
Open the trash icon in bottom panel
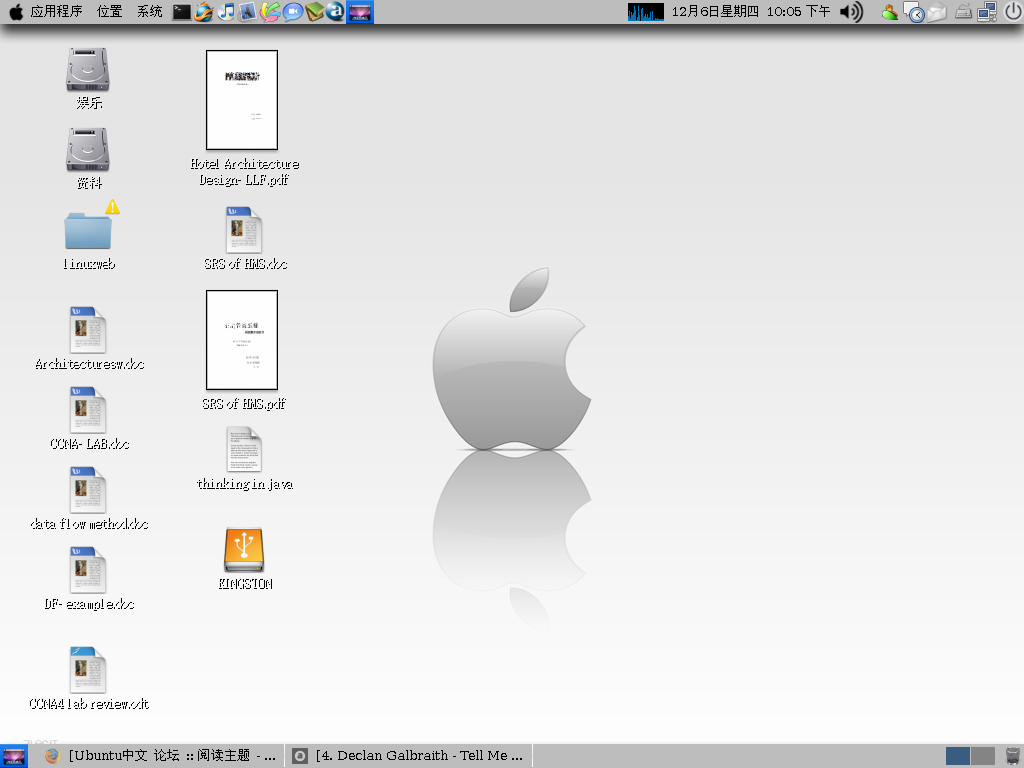click(1012, 756)
